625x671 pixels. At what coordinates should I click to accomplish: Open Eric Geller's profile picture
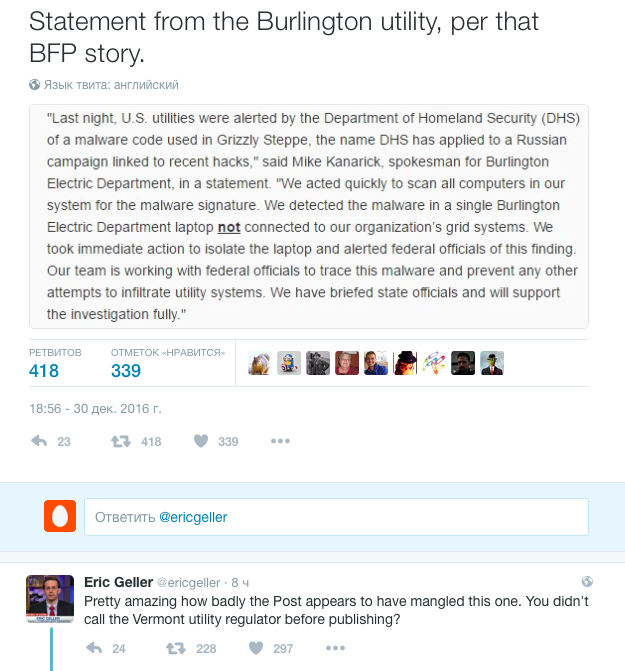pyautogui.click(x=49, y=598)
